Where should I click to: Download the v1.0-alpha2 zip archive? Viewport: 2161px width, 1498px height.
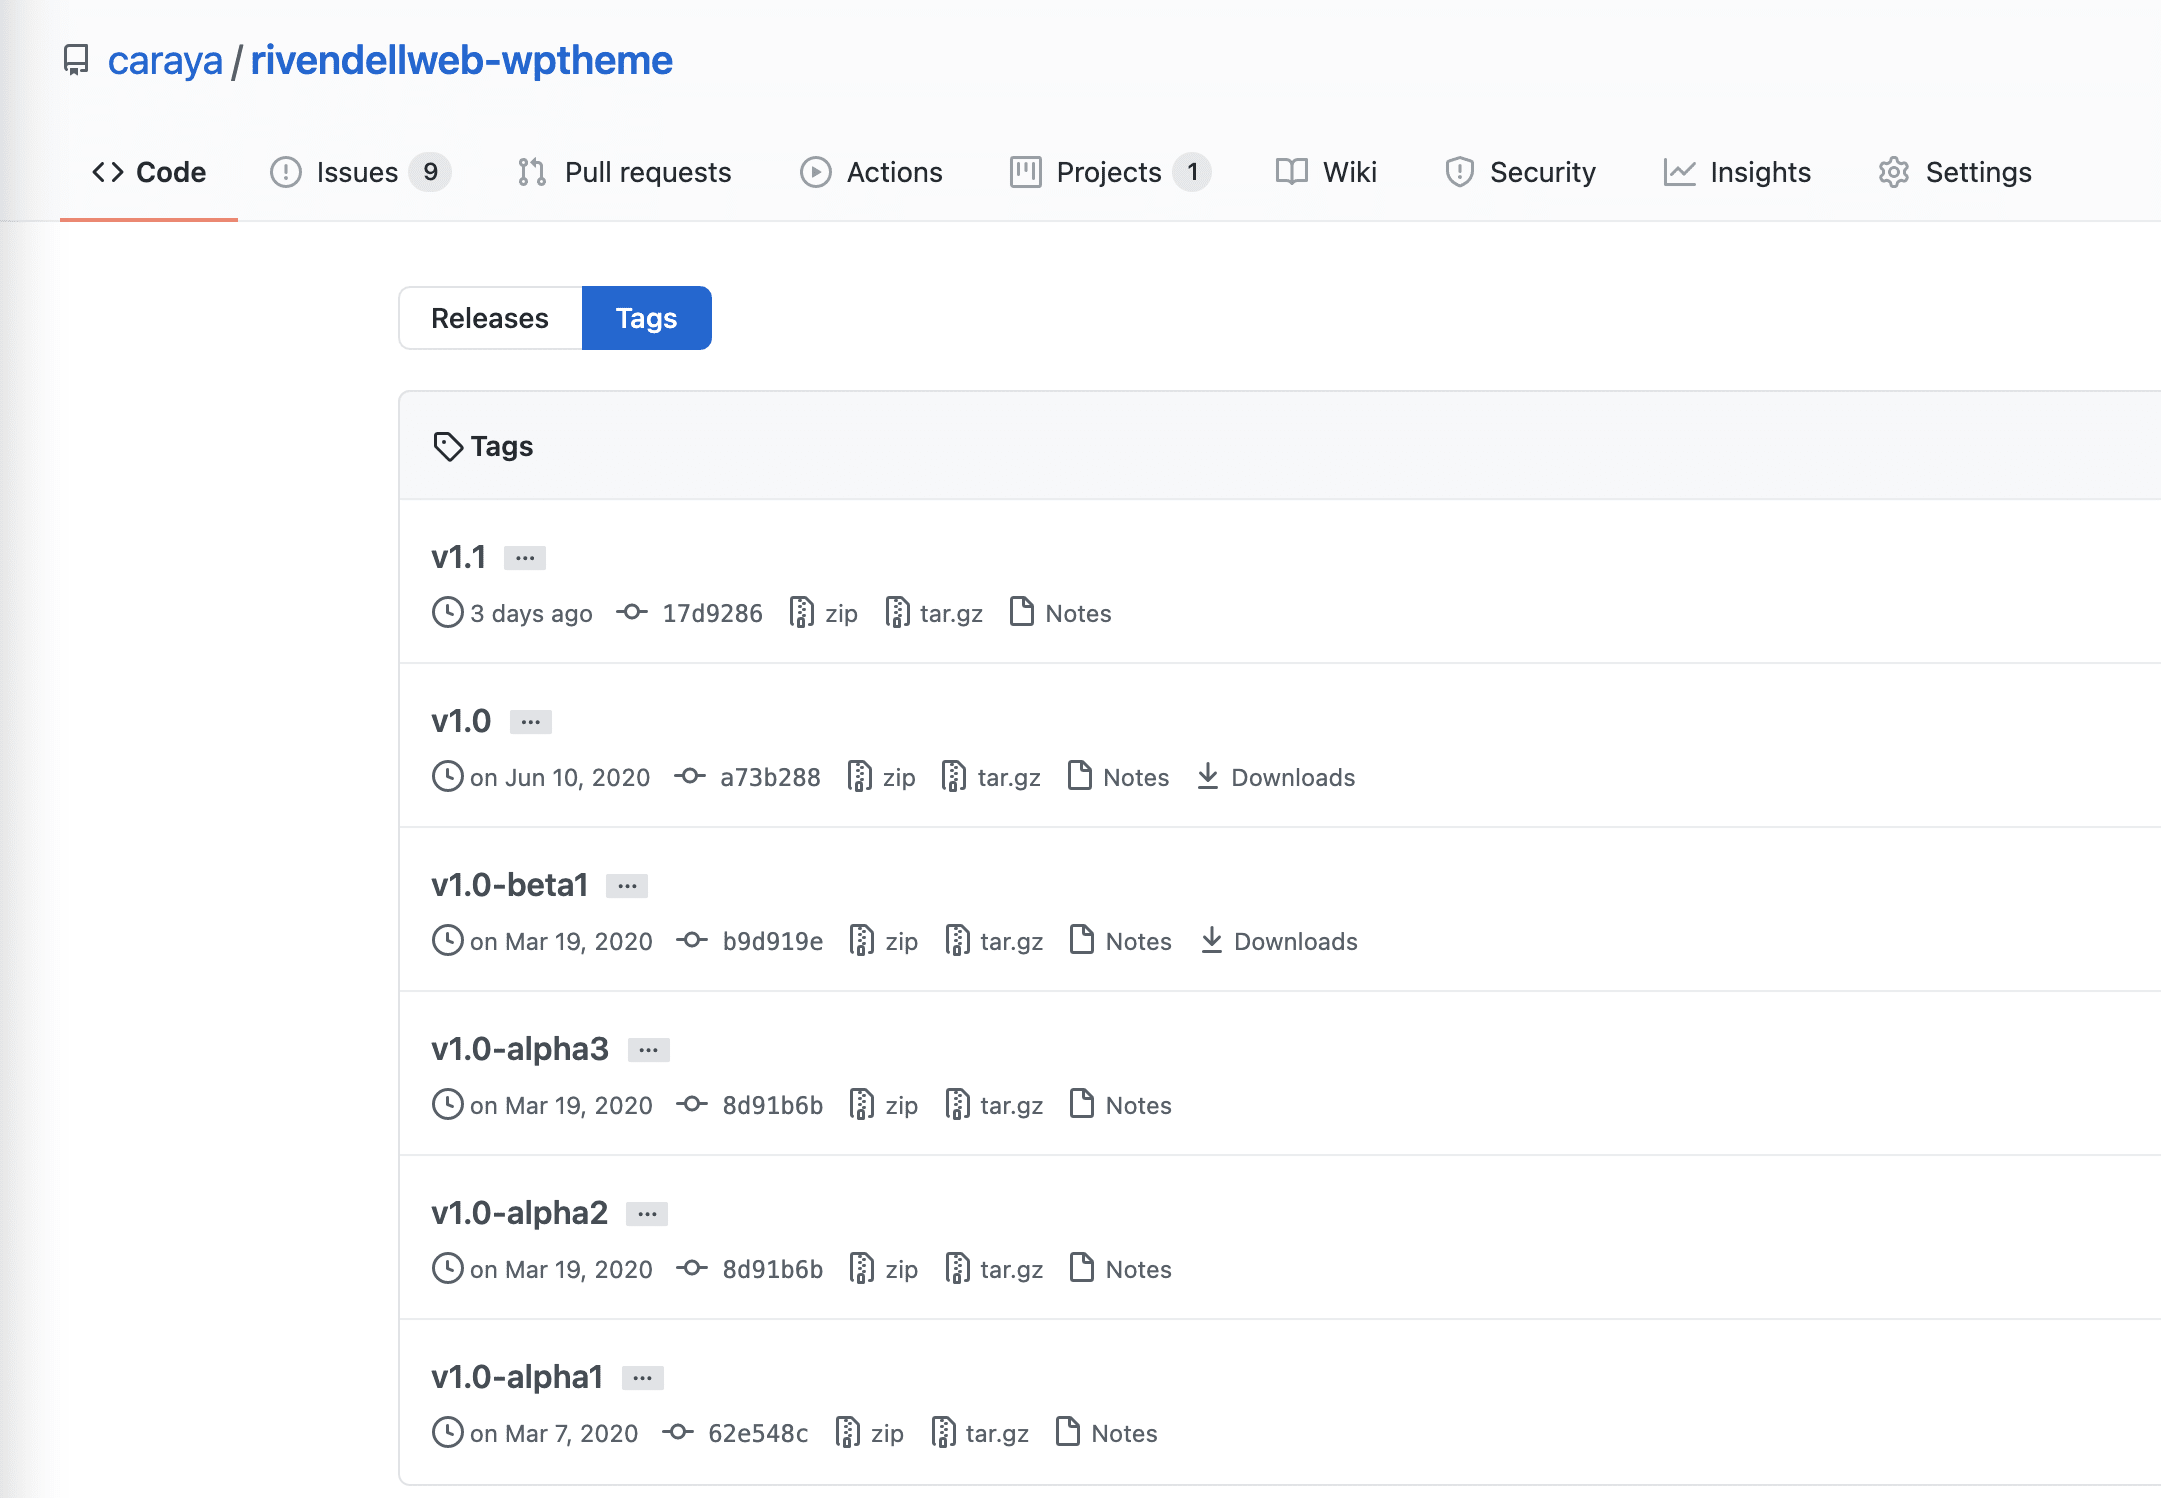tap(884, 1269)
